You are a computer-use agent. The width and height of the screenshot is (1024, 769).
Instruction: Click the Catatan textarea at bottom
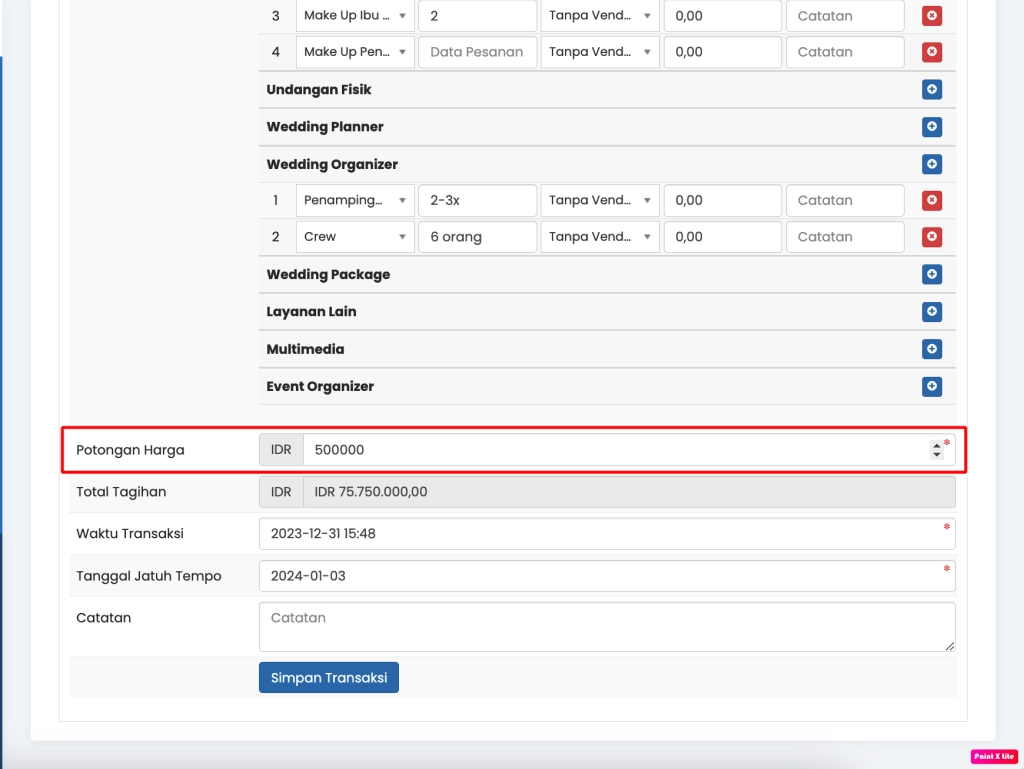[x=606, y=627]
